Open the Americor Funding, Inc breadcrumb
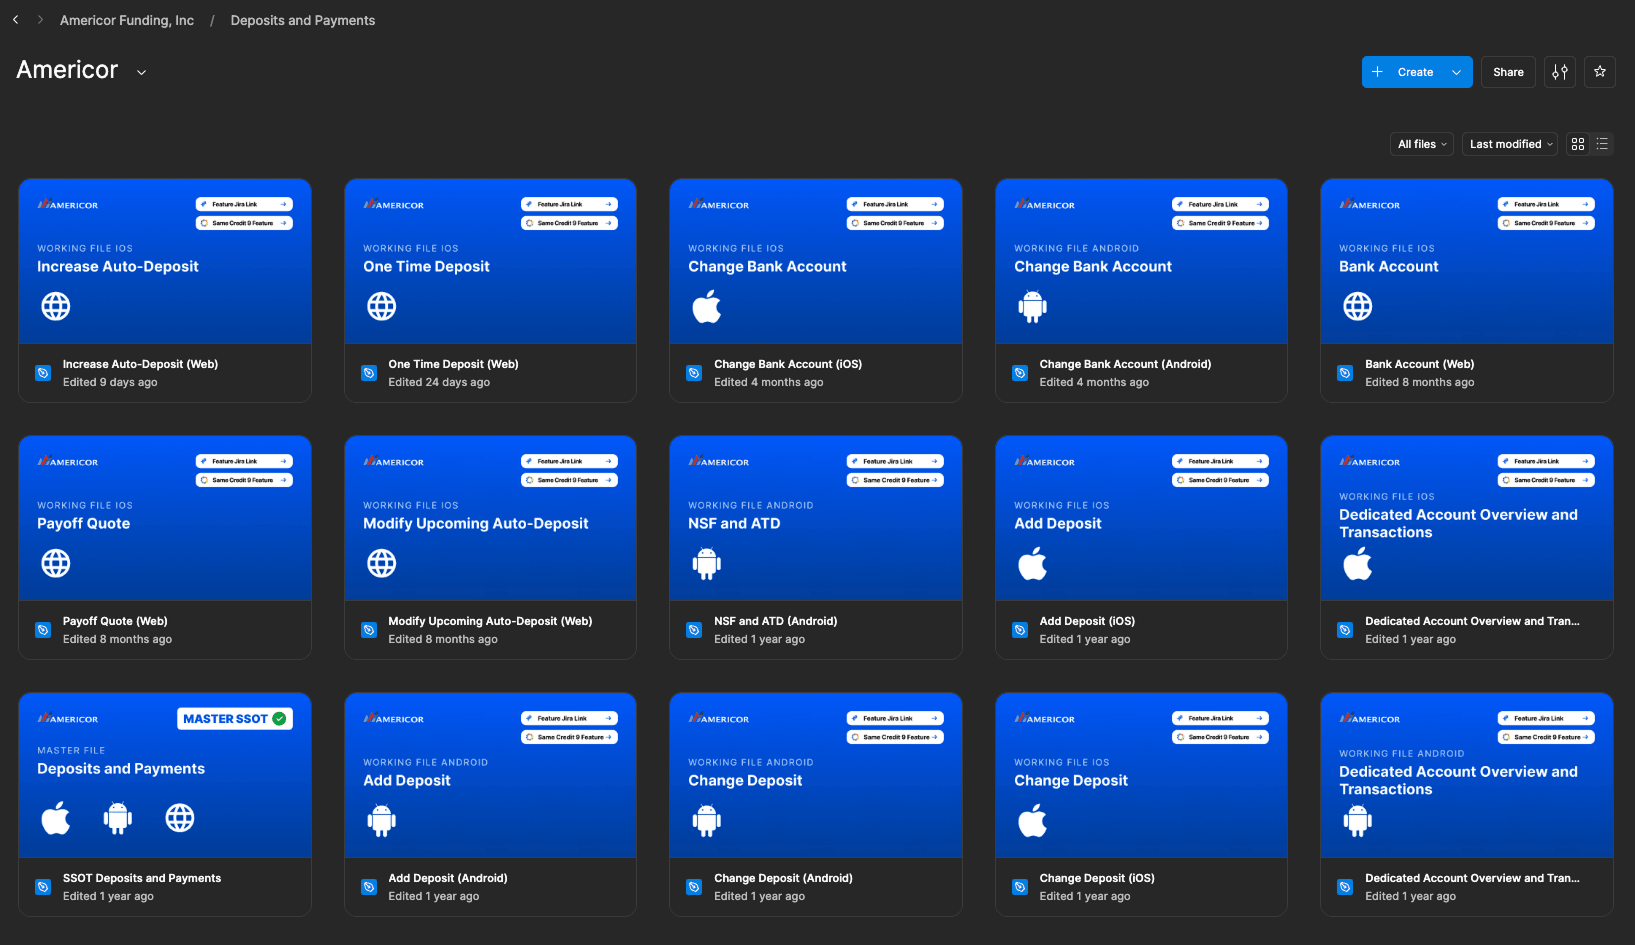1635x945 pixels. click(127, 20)
